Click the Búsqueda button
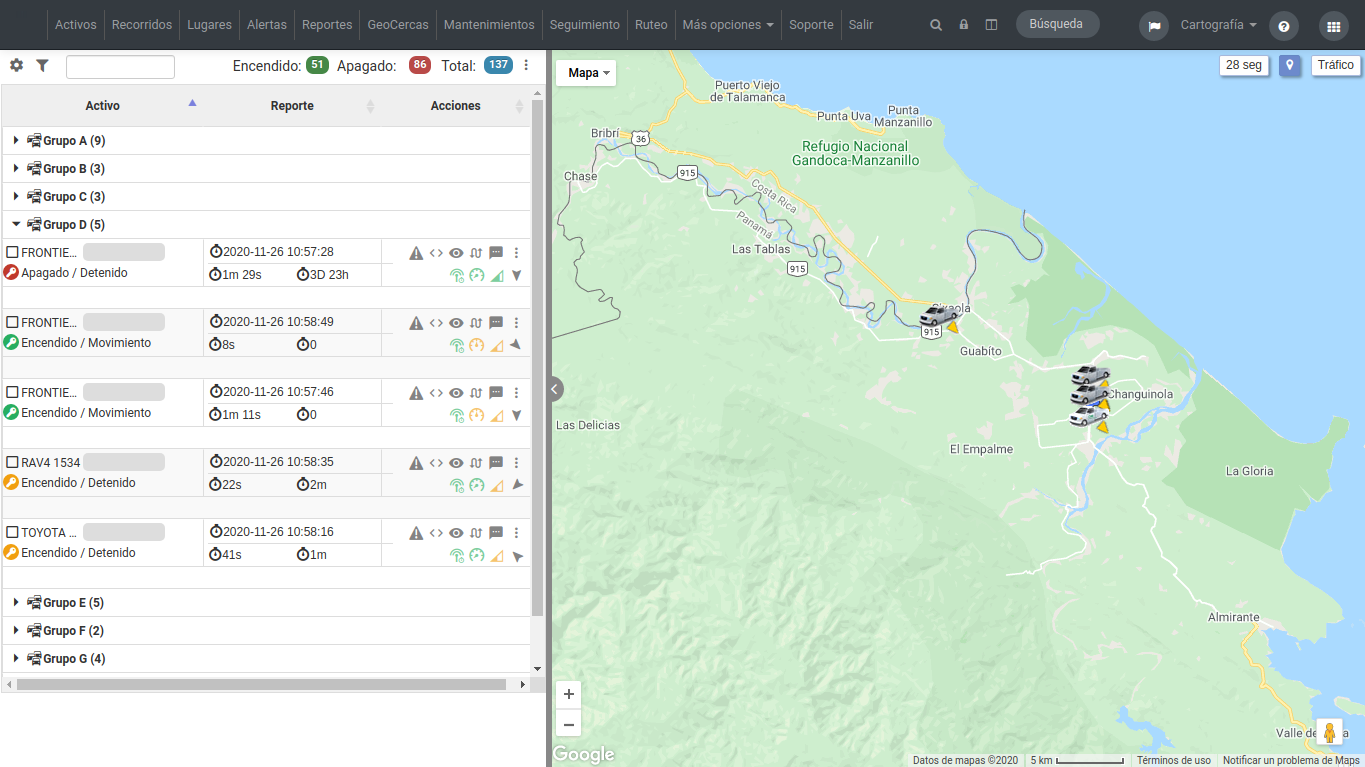The width and height of the screenshot is (1365, 767). 1057,24
